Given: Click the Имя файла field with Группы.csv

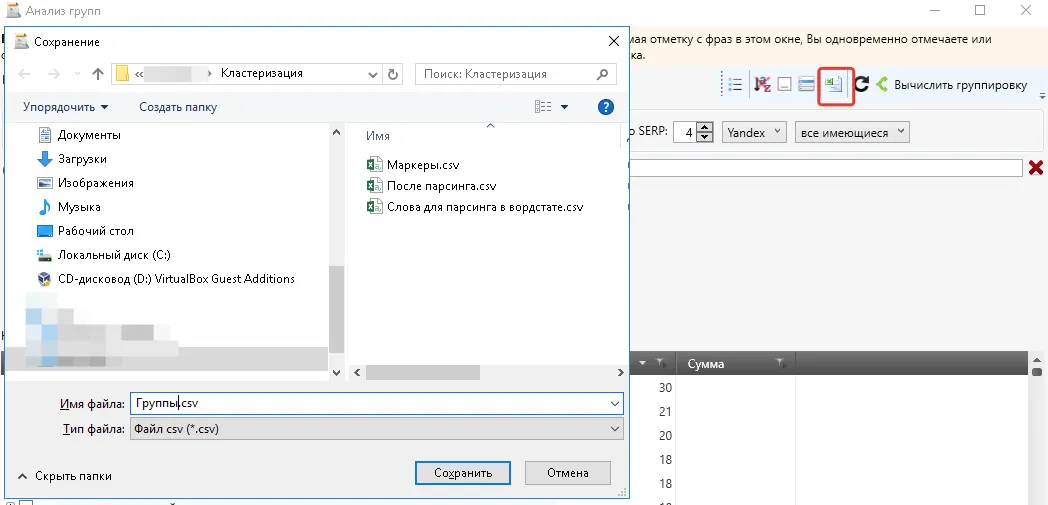Looking at the screenshot, I should pos(376,403).
